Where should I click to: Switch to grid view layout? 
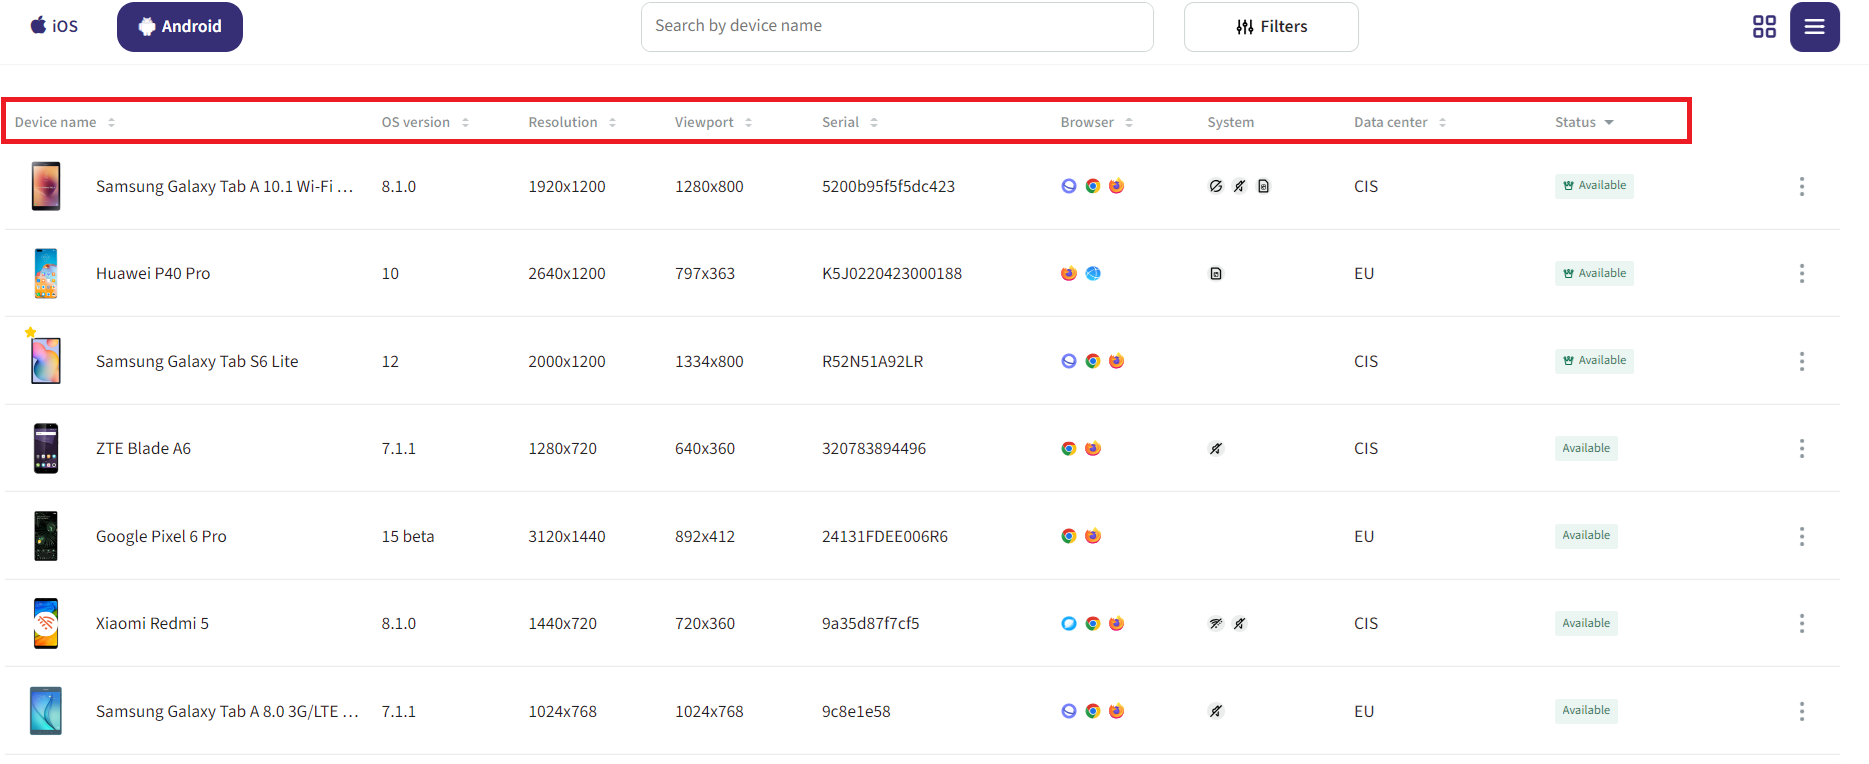coord(1764,27)
